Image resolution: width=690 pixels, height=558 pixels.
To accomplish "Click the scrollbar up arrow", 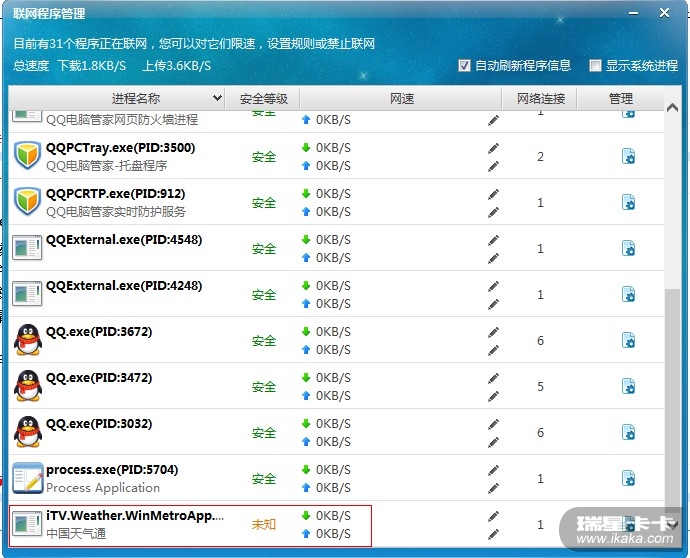I will (x=672, y=107).
